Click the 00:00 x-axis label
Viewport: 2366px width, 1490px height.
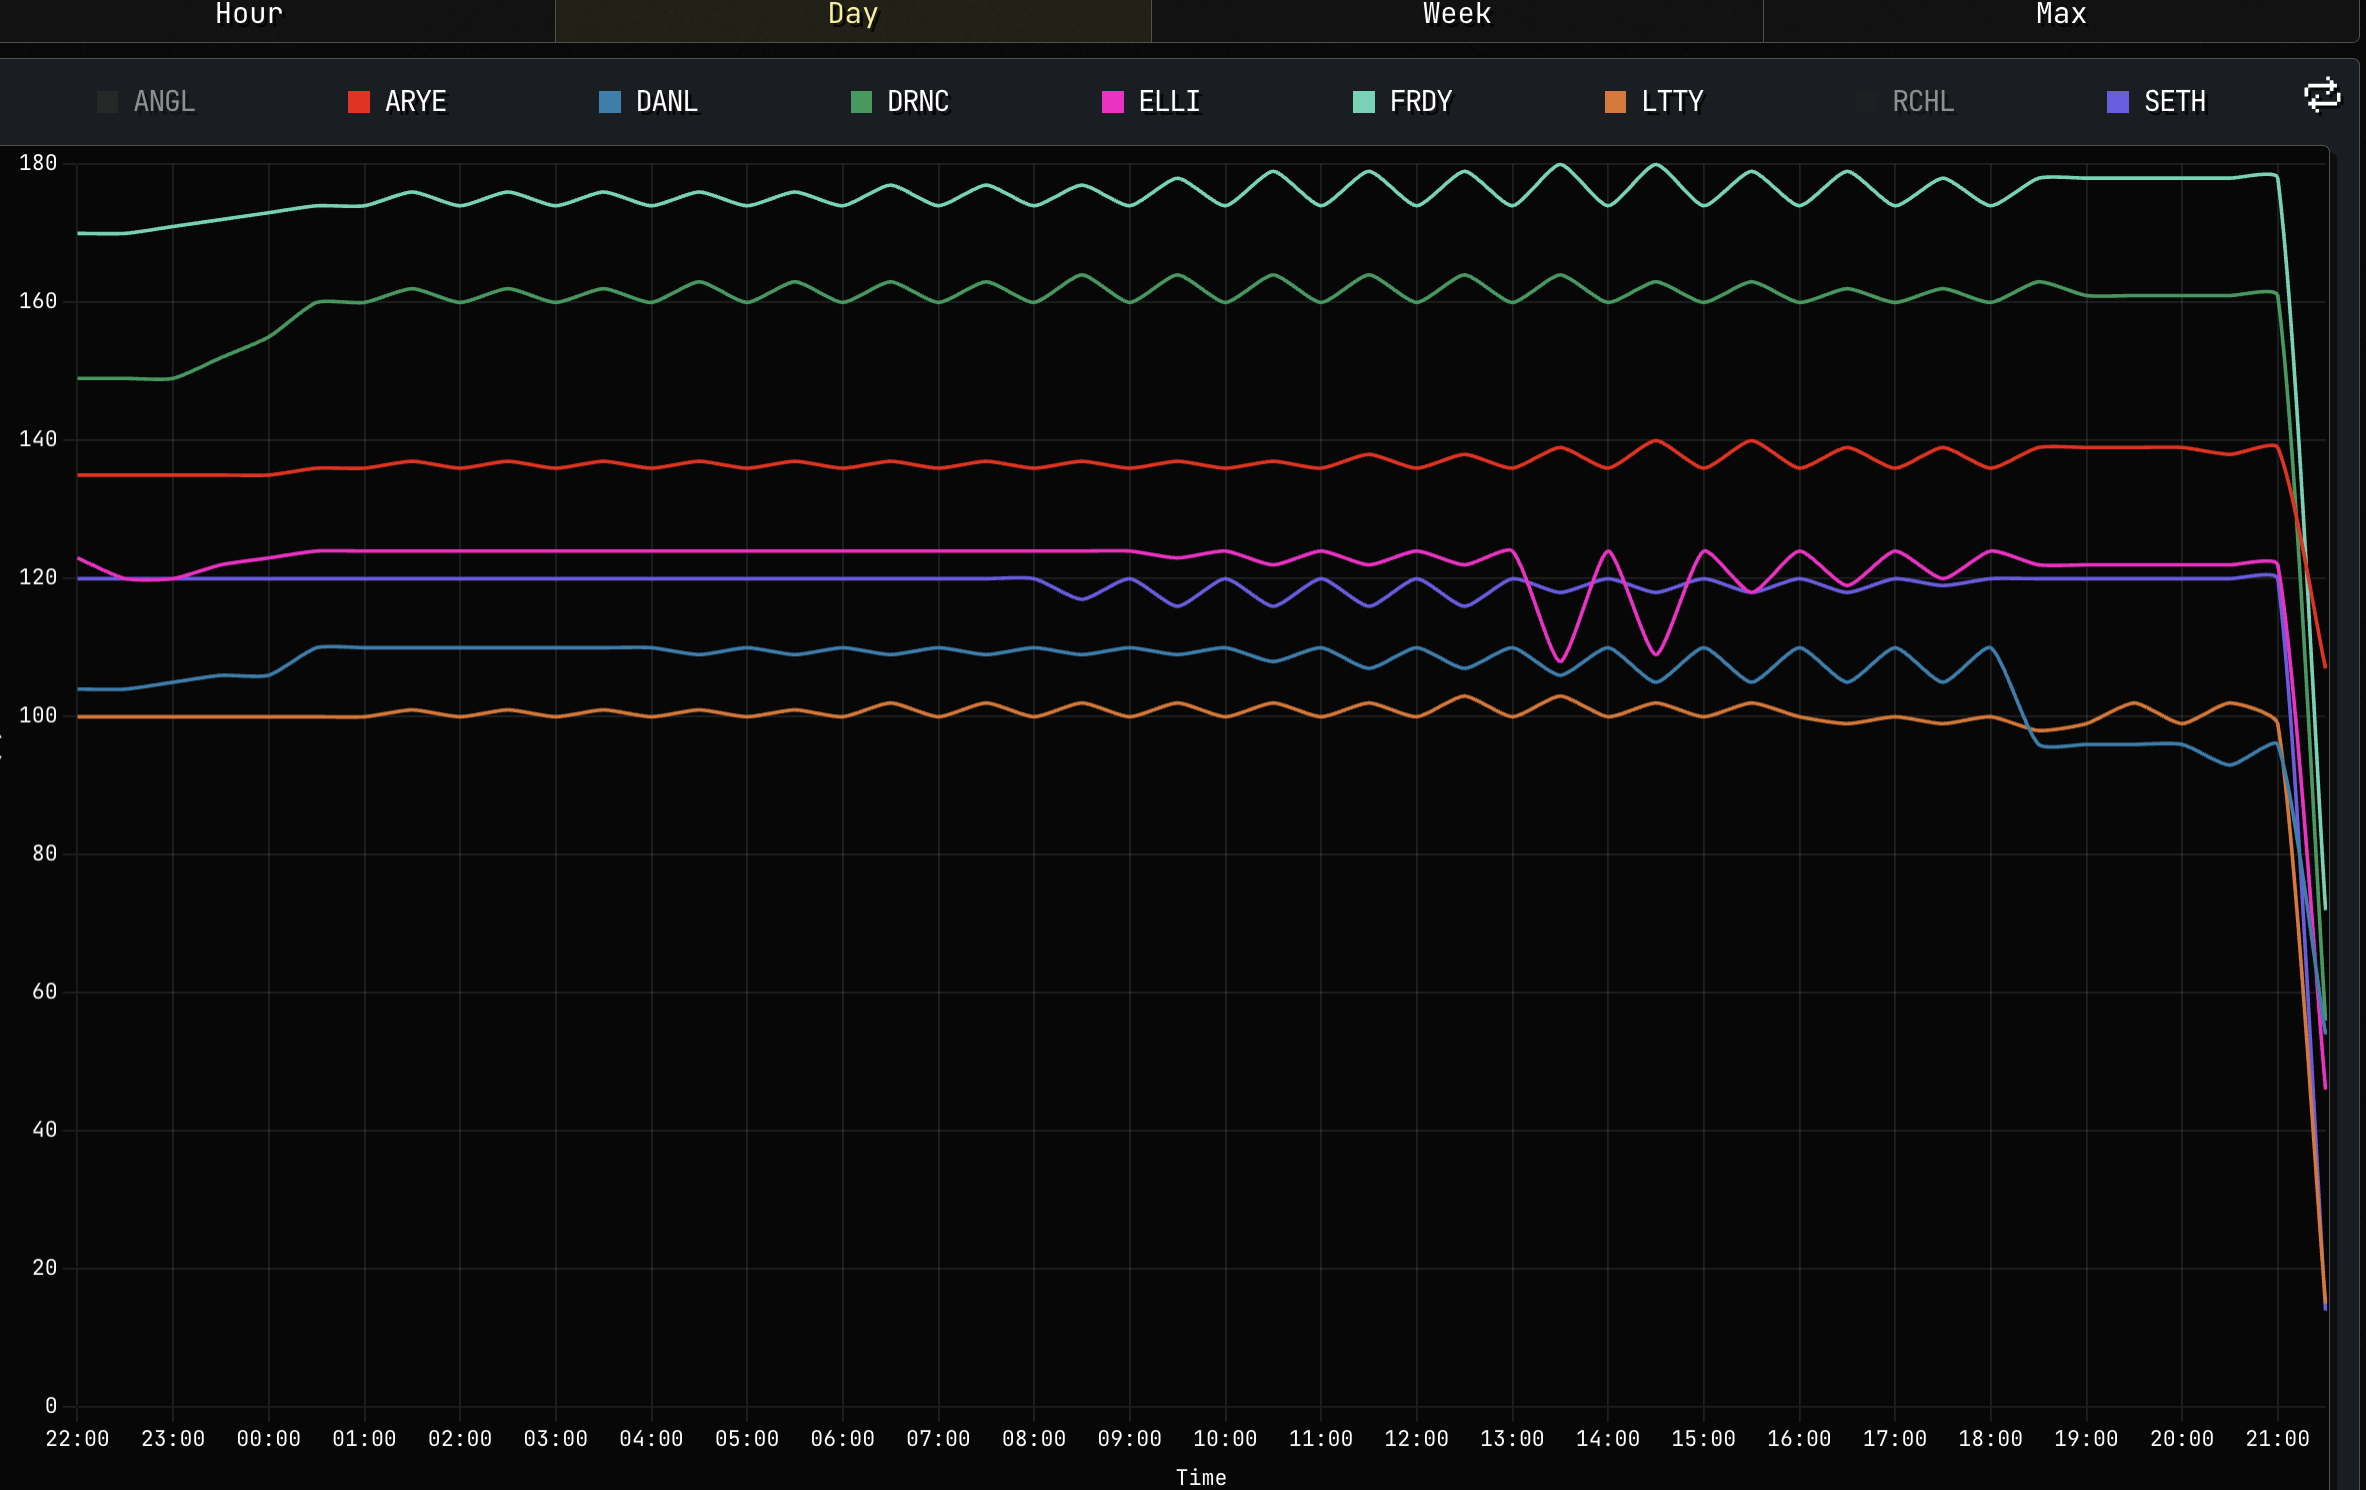[x=268, y=1439]
